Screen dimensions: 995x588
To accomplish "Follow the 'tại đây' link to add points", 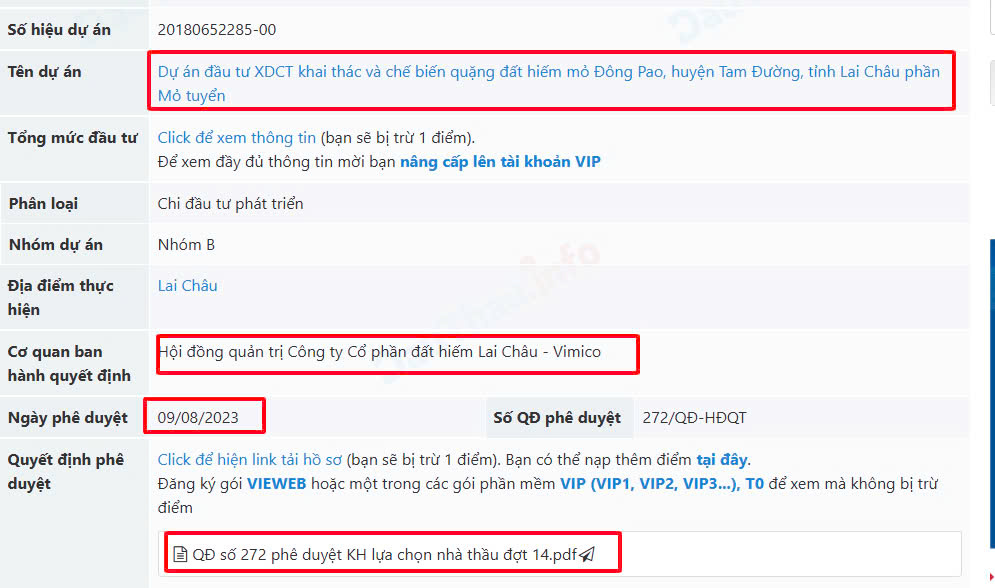I will tap(722, 459).
